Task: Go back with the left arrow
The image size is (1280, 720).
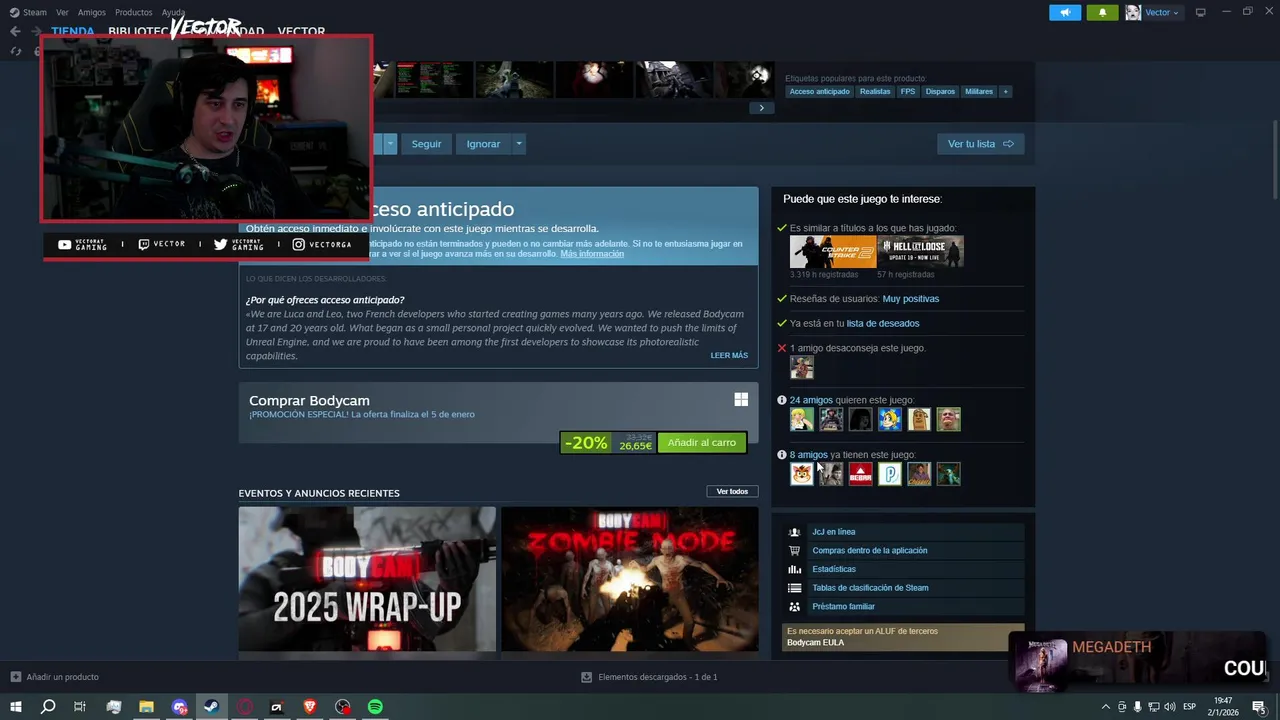Action: click(x=15, y=31)
